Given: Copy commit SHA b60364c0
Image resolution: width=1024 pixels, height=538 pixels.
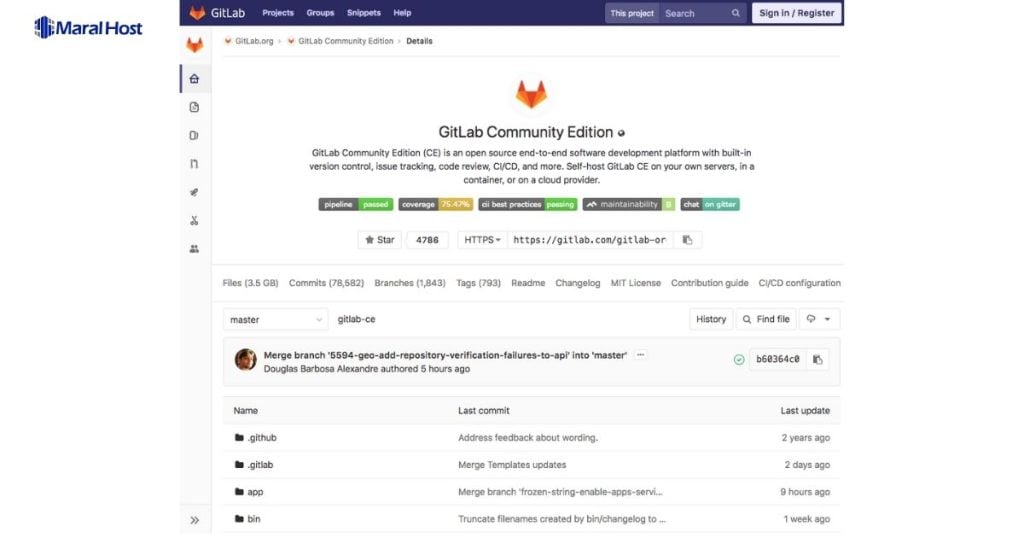Looking at the screenshot, I should [817, 359].
